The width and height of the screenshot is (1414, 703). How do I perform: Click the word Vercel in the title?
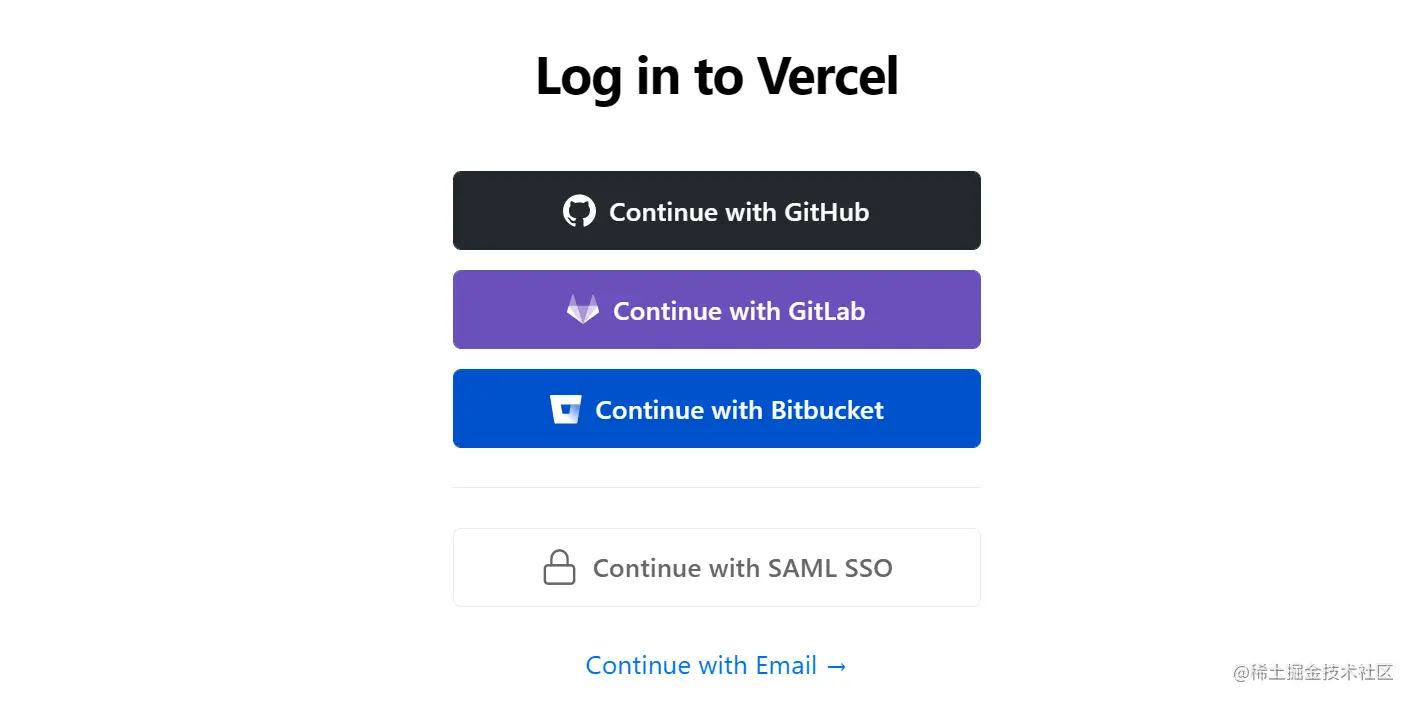pos(827,76)
